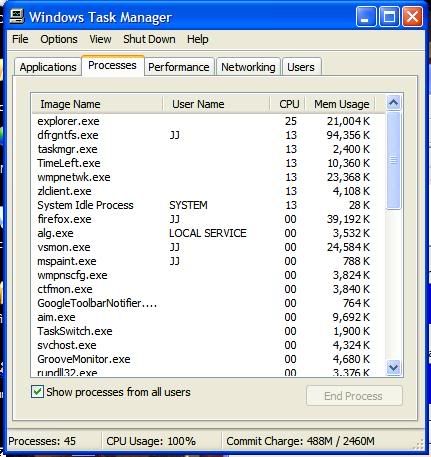
Task: Click the scroll up arrow in process list
Action: pos(393,103)
